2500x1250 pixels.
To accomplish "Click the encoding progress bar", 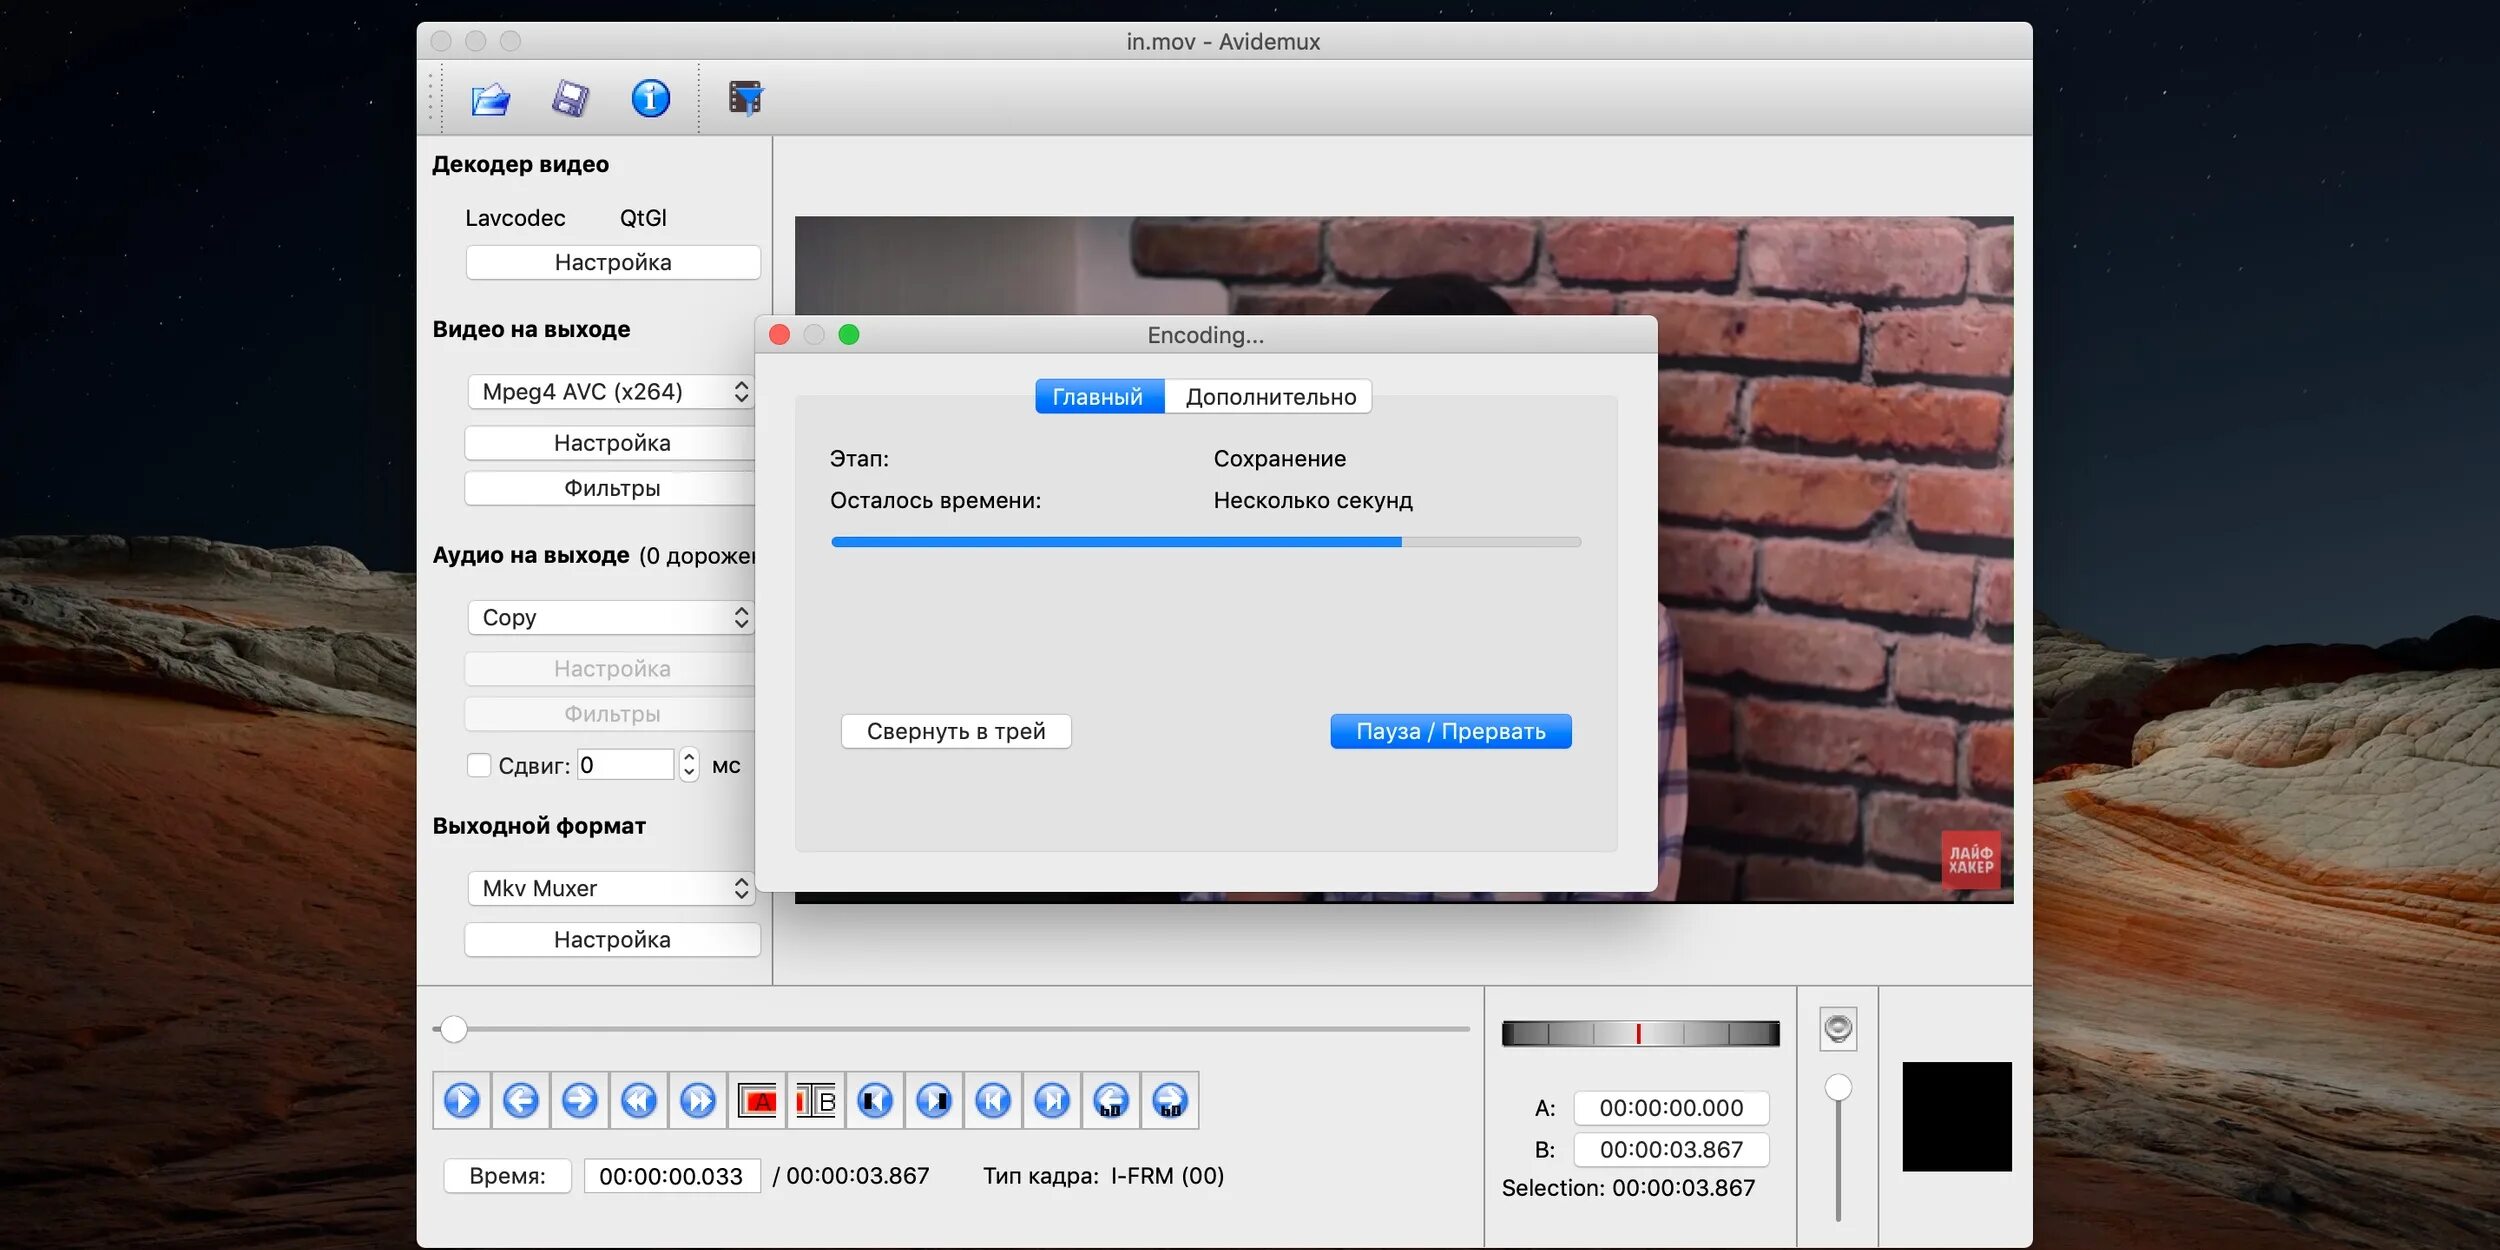I will tap(1206, 542).
